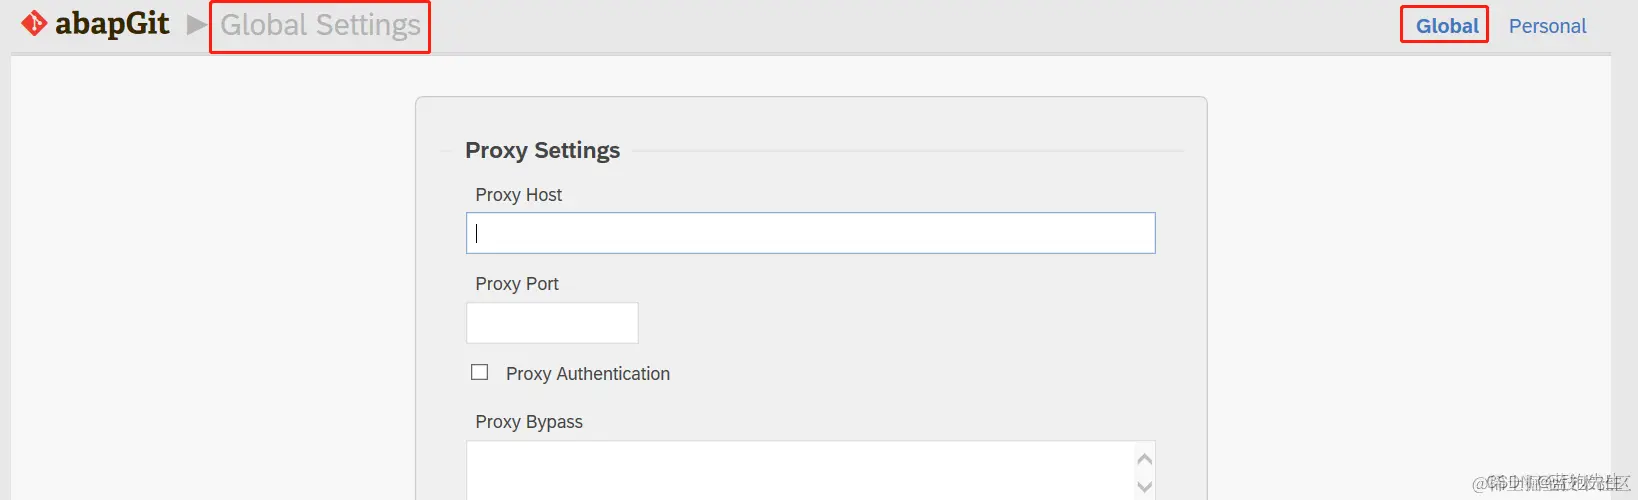Click the abapGit title text
Screen dimensions: 1638x500
[112, 24]
